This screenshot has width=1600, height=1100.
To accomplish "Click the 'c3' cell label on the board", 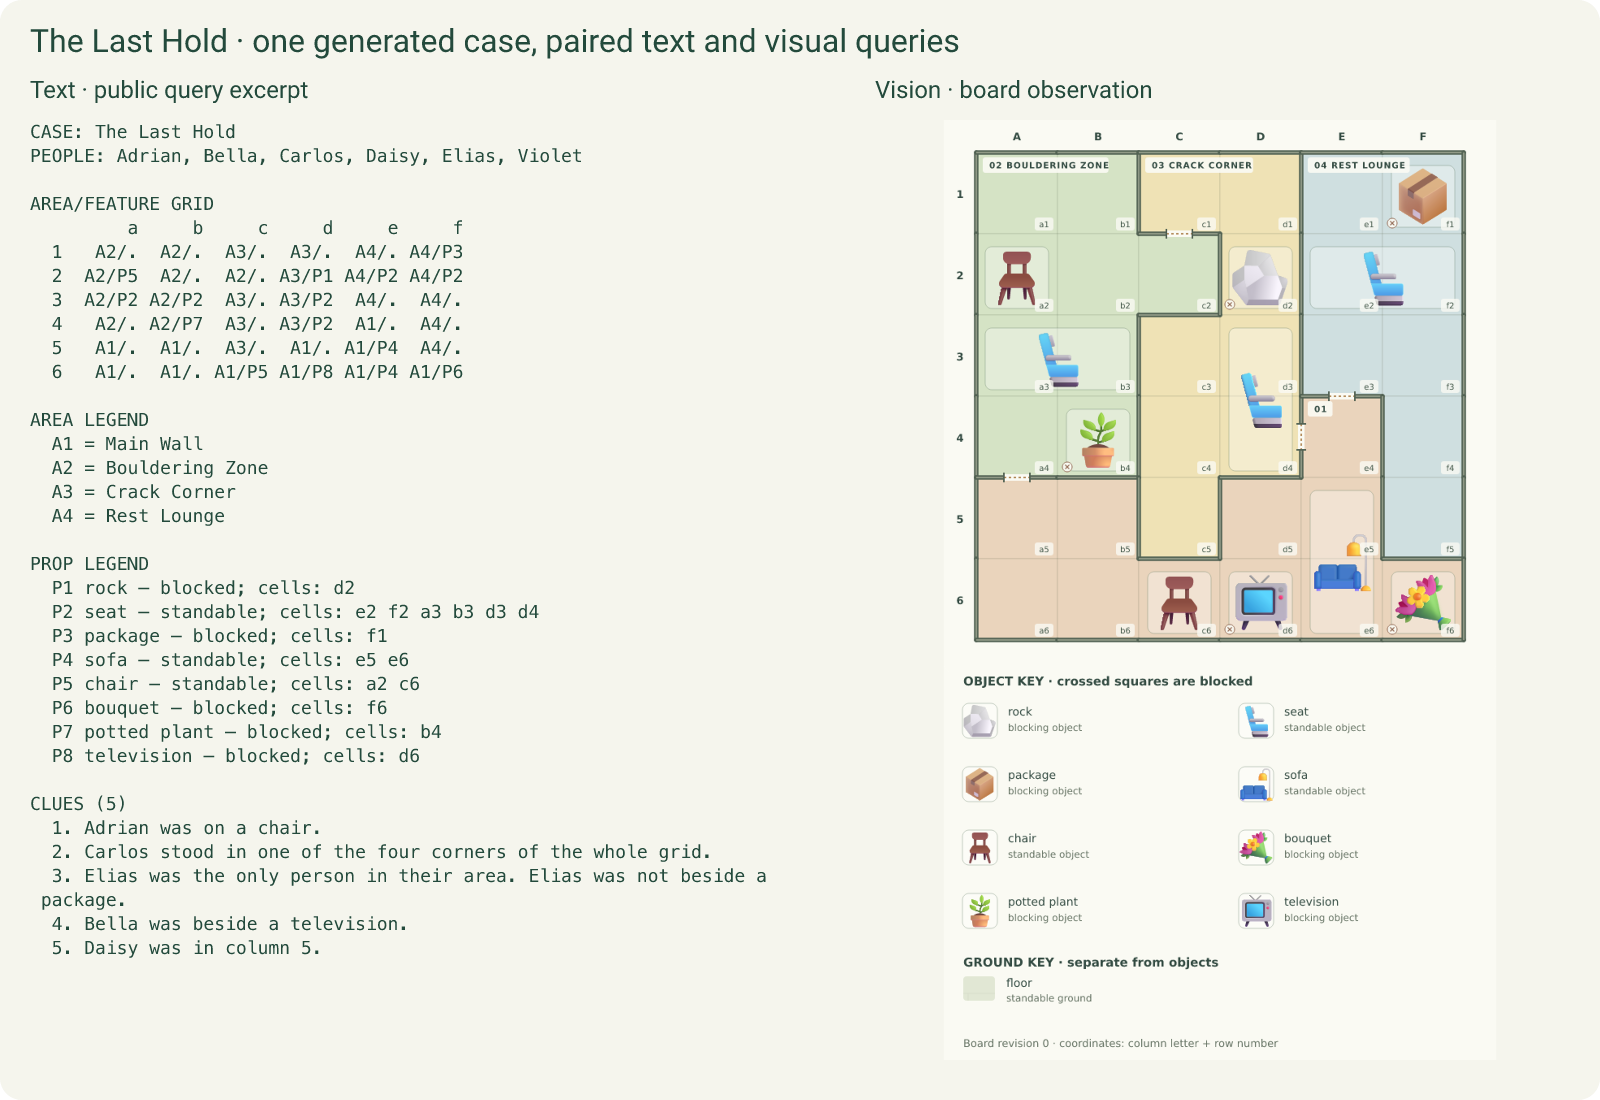I will tap(1206, 386).
